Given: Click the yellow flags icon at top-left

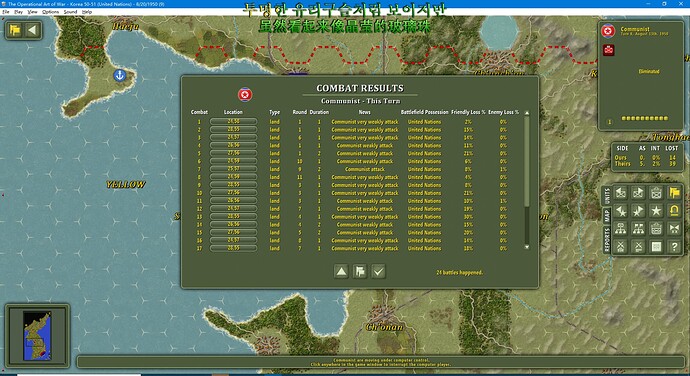Looking at the screenshot, I should tap(15, 30).
